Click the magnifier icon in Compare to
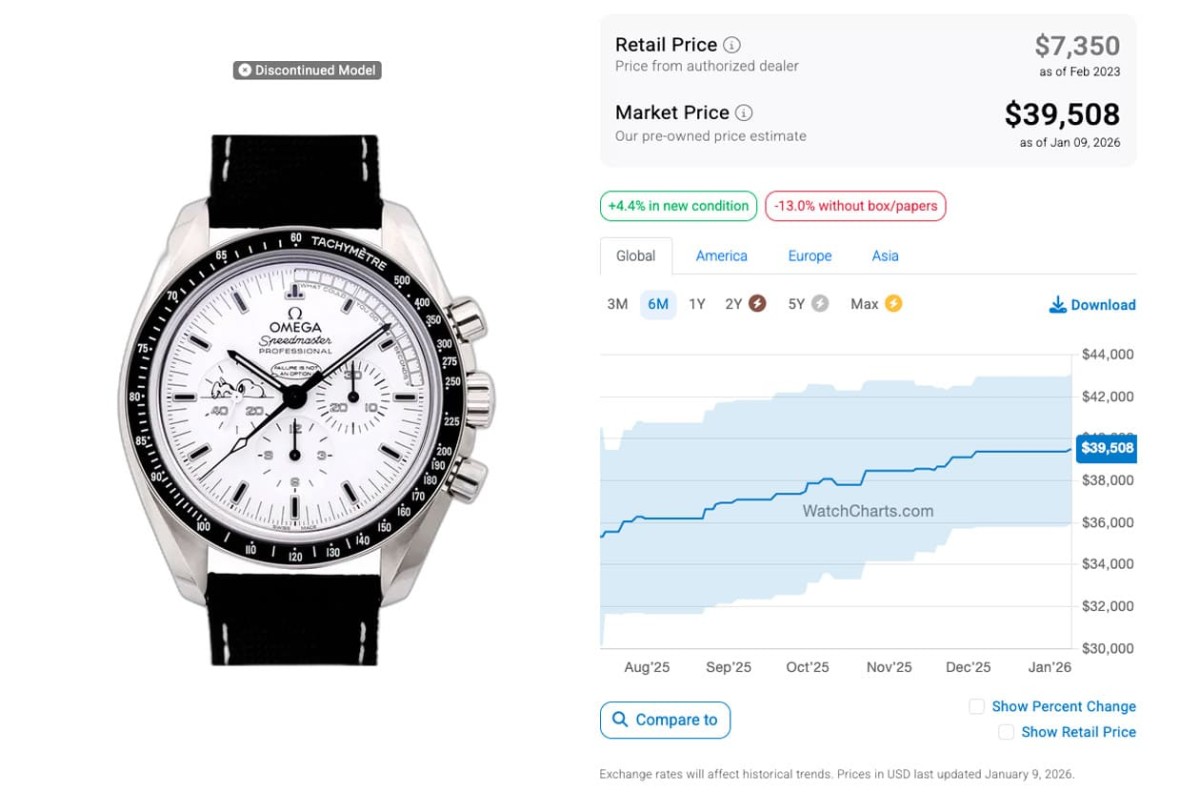The width and height of the screenshot is (1200, 793). (620, 720)
